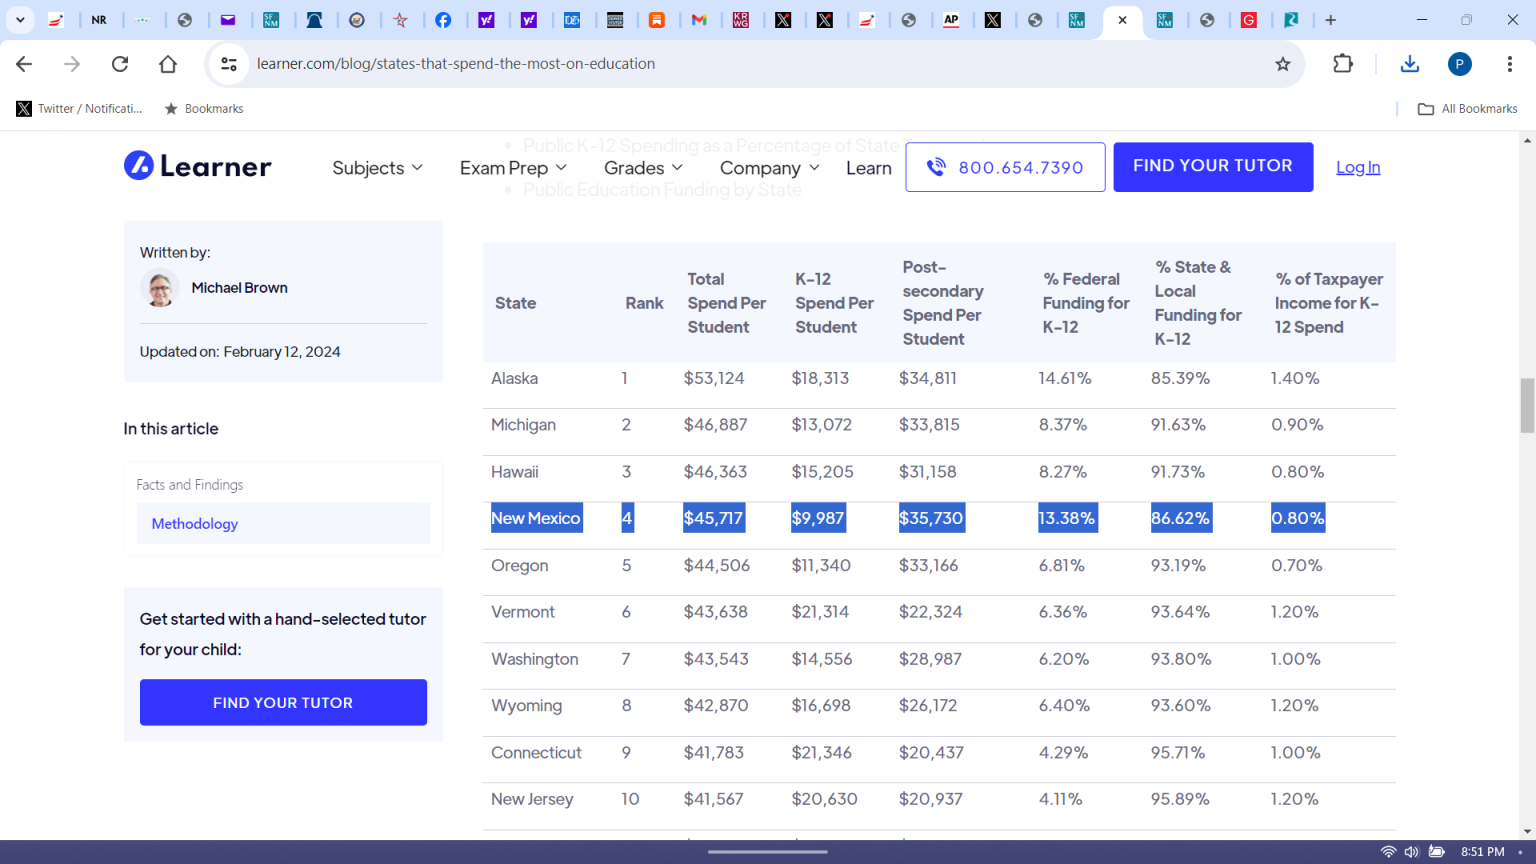Open Chrome three-dot menu

pyautogui.click(x=1509, y=64)
